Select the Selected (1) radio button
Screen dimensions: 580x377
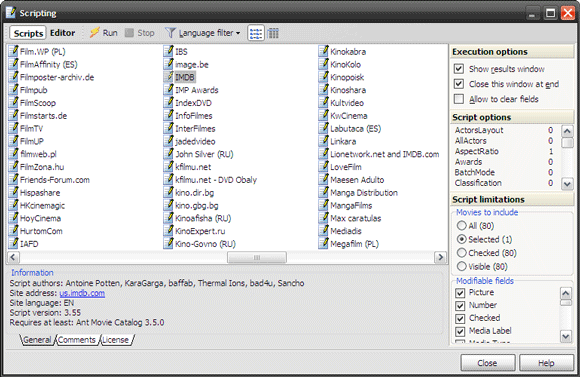click(461, 239)
